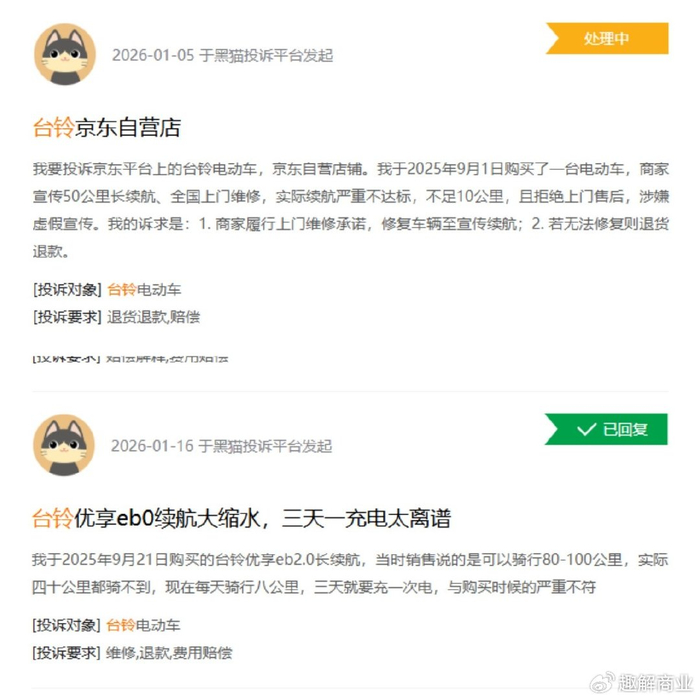Click the orange 台铃 in first title
This screenshot has height=700, width=700.
tap(53, 128)
